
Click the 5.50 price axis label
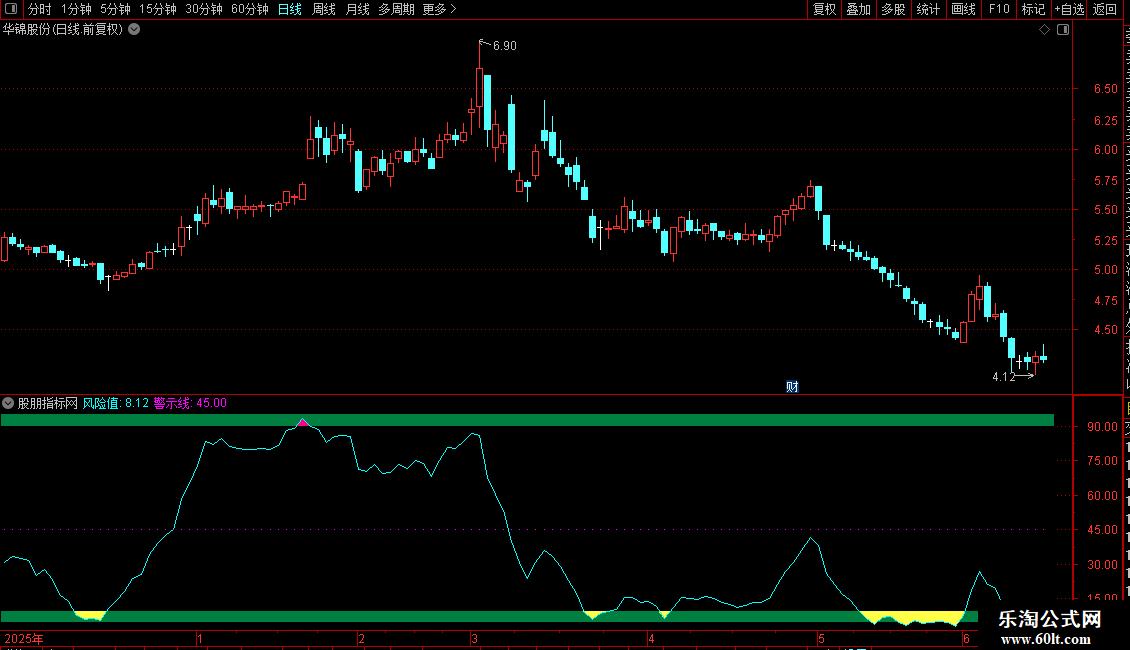click(x=1105, y=210)
